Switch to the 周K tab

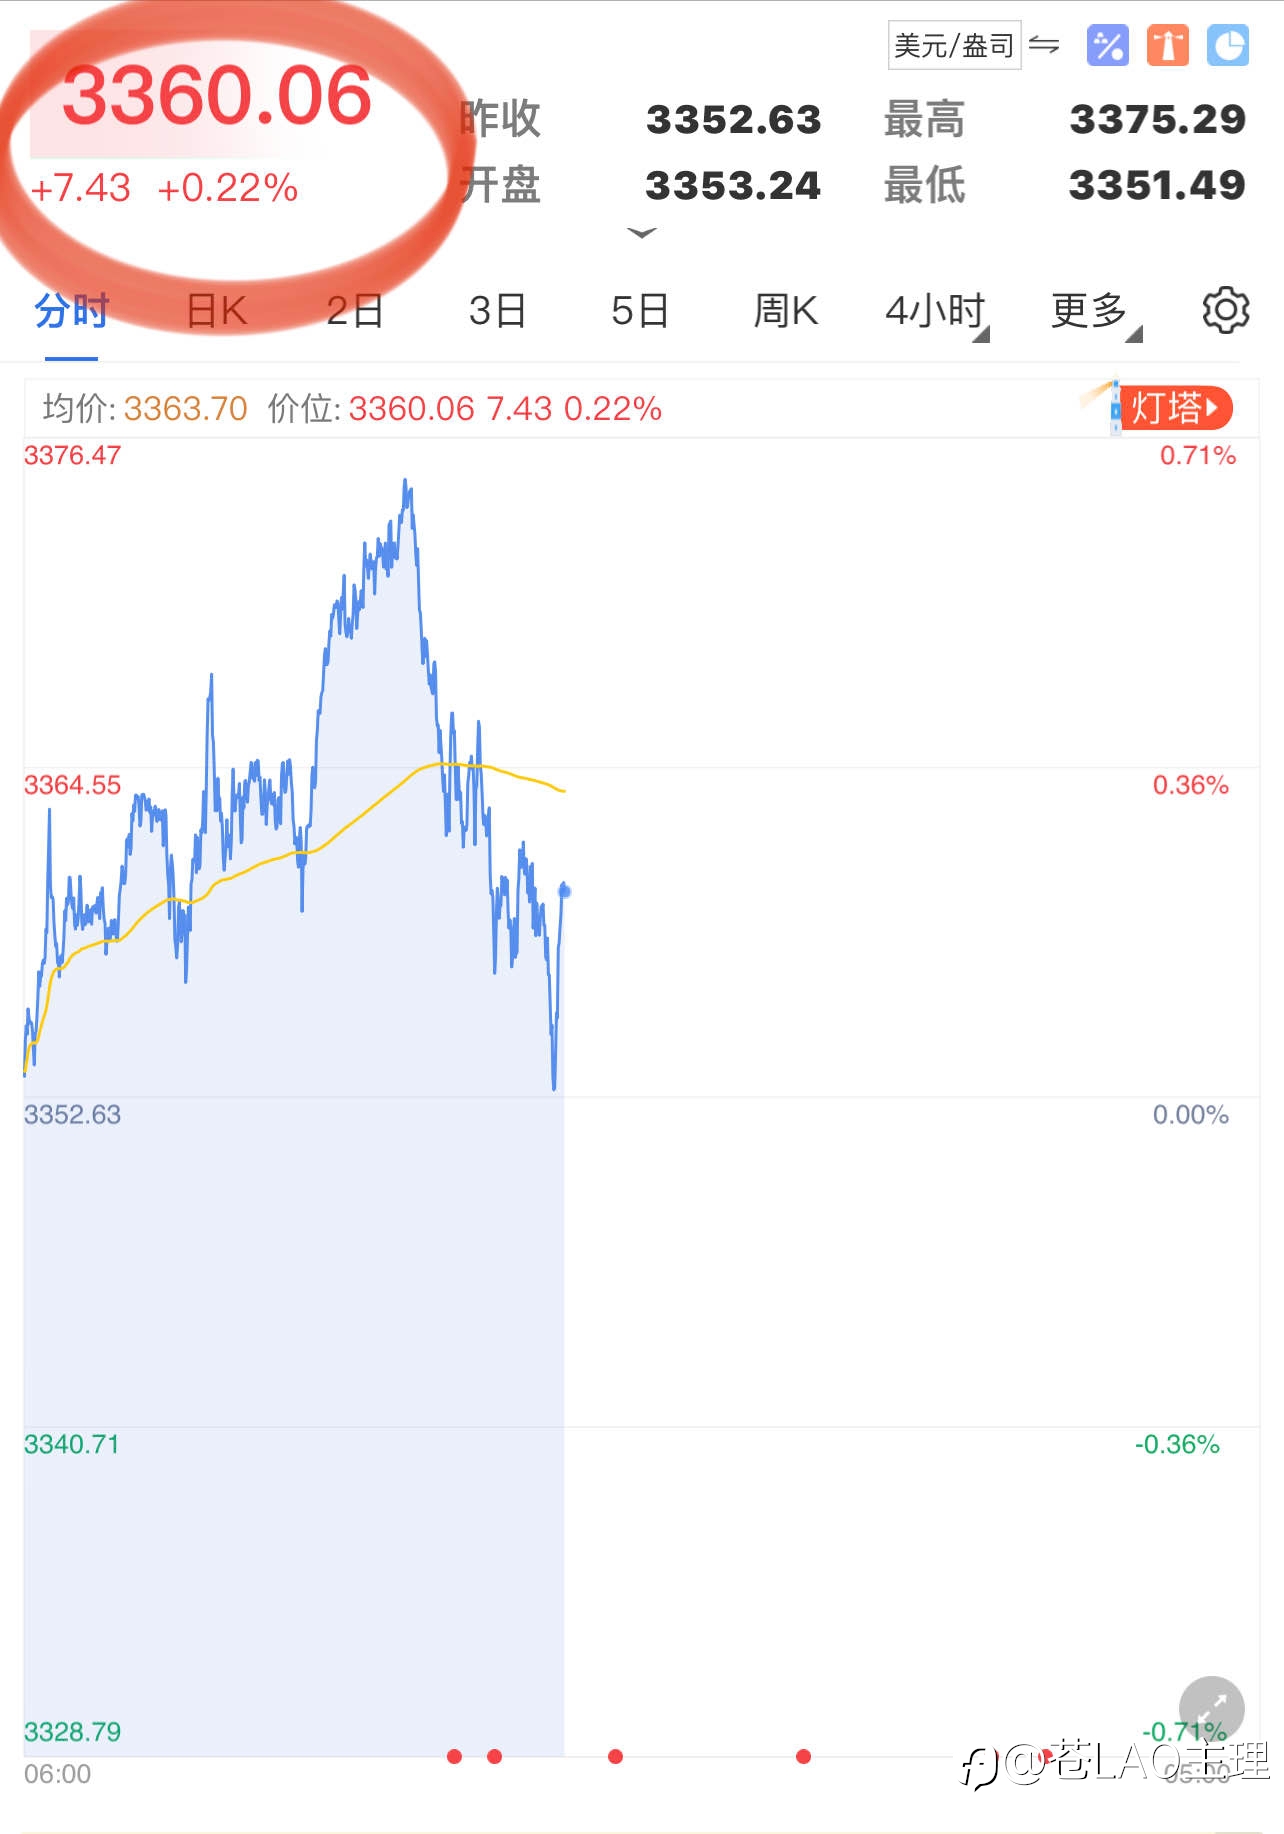pyautogui.click(x=785, y=311)
